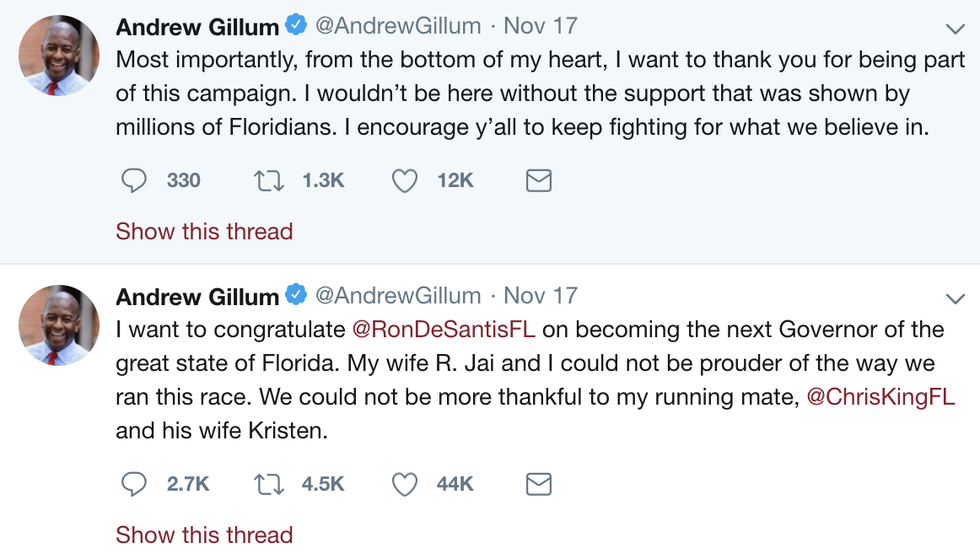Screen dimensions: 980x558
Task: Send the first tweet via direct message
Action: click(538, 181)
